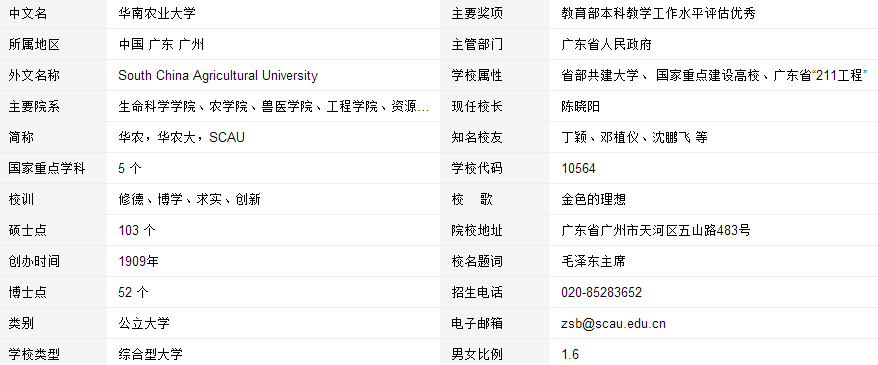Select the 广东省人民政府 governing department value
This screenshot has height=365, width=878.
[x=606, y=45]
